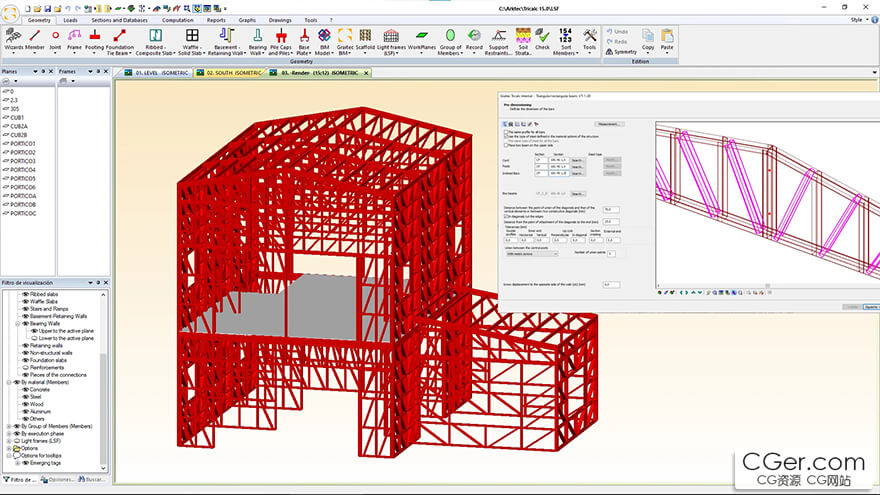Open Pile Caps and Piles tool

(281, 42)
